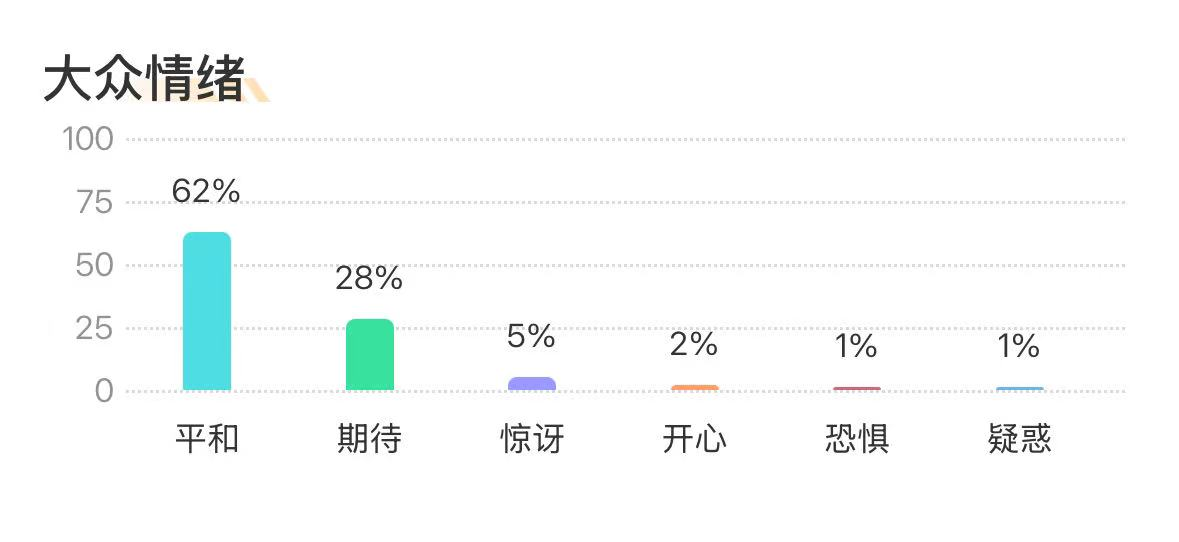Image resolution: width=1179 pixels, height=542 pixels.
Task: Select the green 期待 bar
Action: point(369,354)
